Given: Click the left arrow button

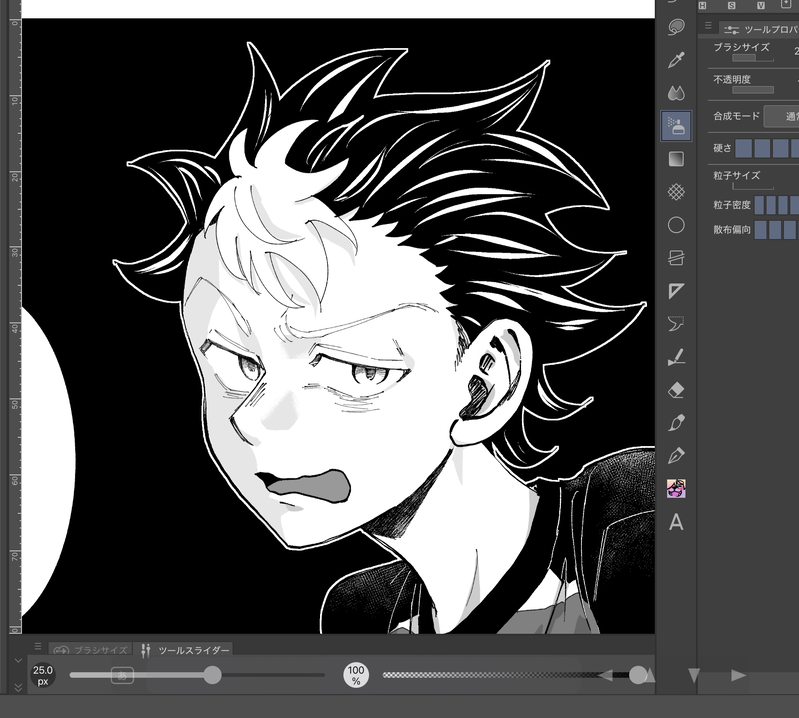Looking at the screenshot, I should tap(605, 676).
